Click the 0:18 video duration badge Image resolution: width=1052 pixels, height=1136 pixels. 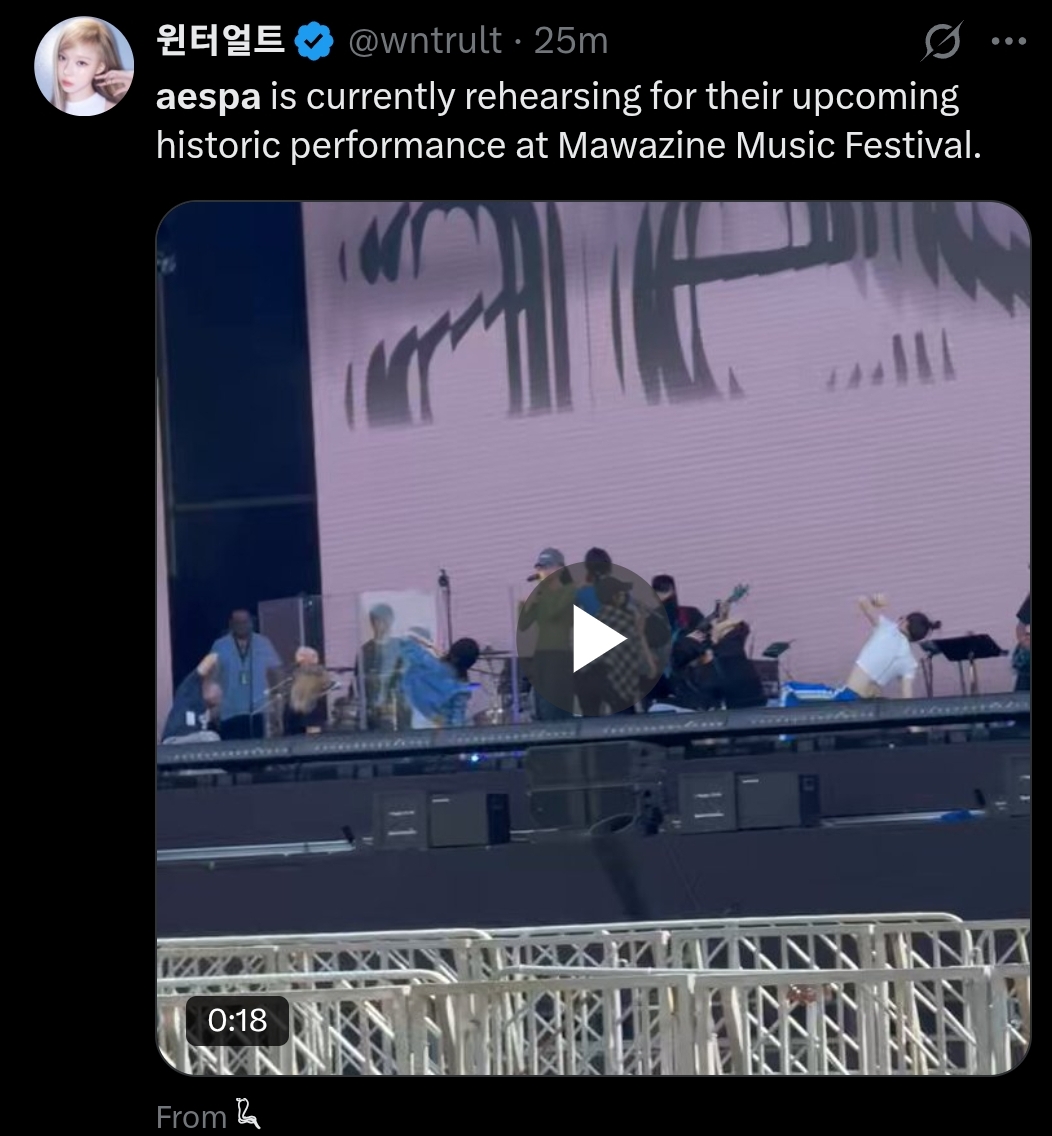pyautogui.click(x=237, y=1021)
